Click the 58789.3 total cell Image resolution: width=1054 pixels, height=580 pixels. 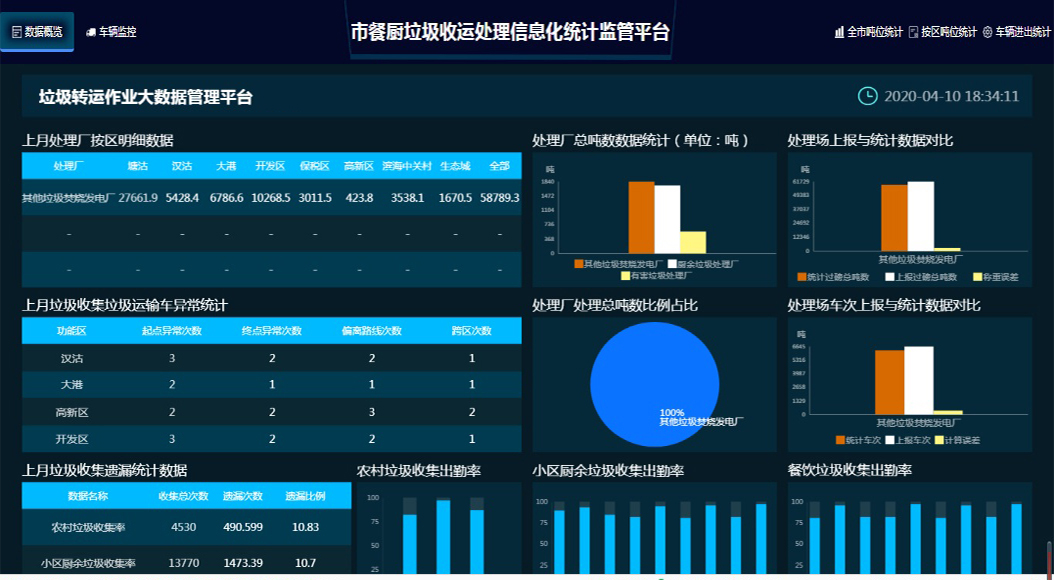click(x=499, y=198)
